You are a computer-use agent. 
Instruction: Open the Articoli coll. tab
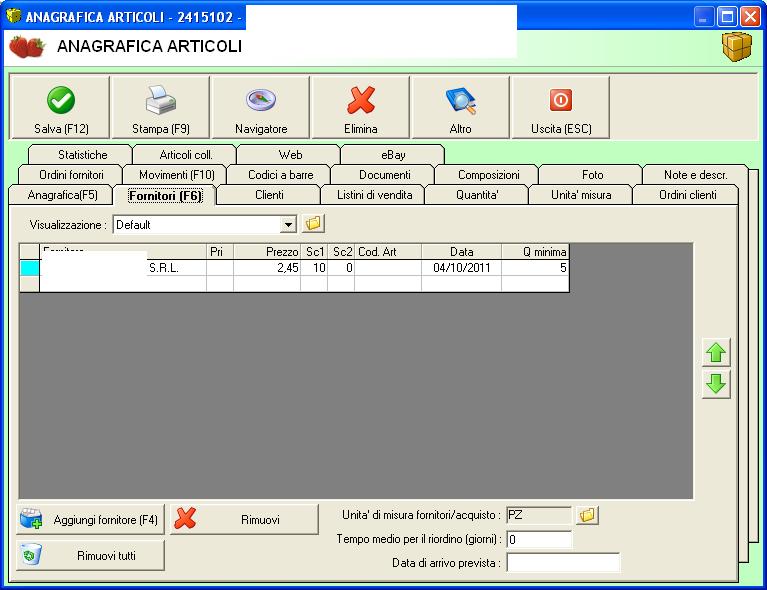tap(186, 155)
